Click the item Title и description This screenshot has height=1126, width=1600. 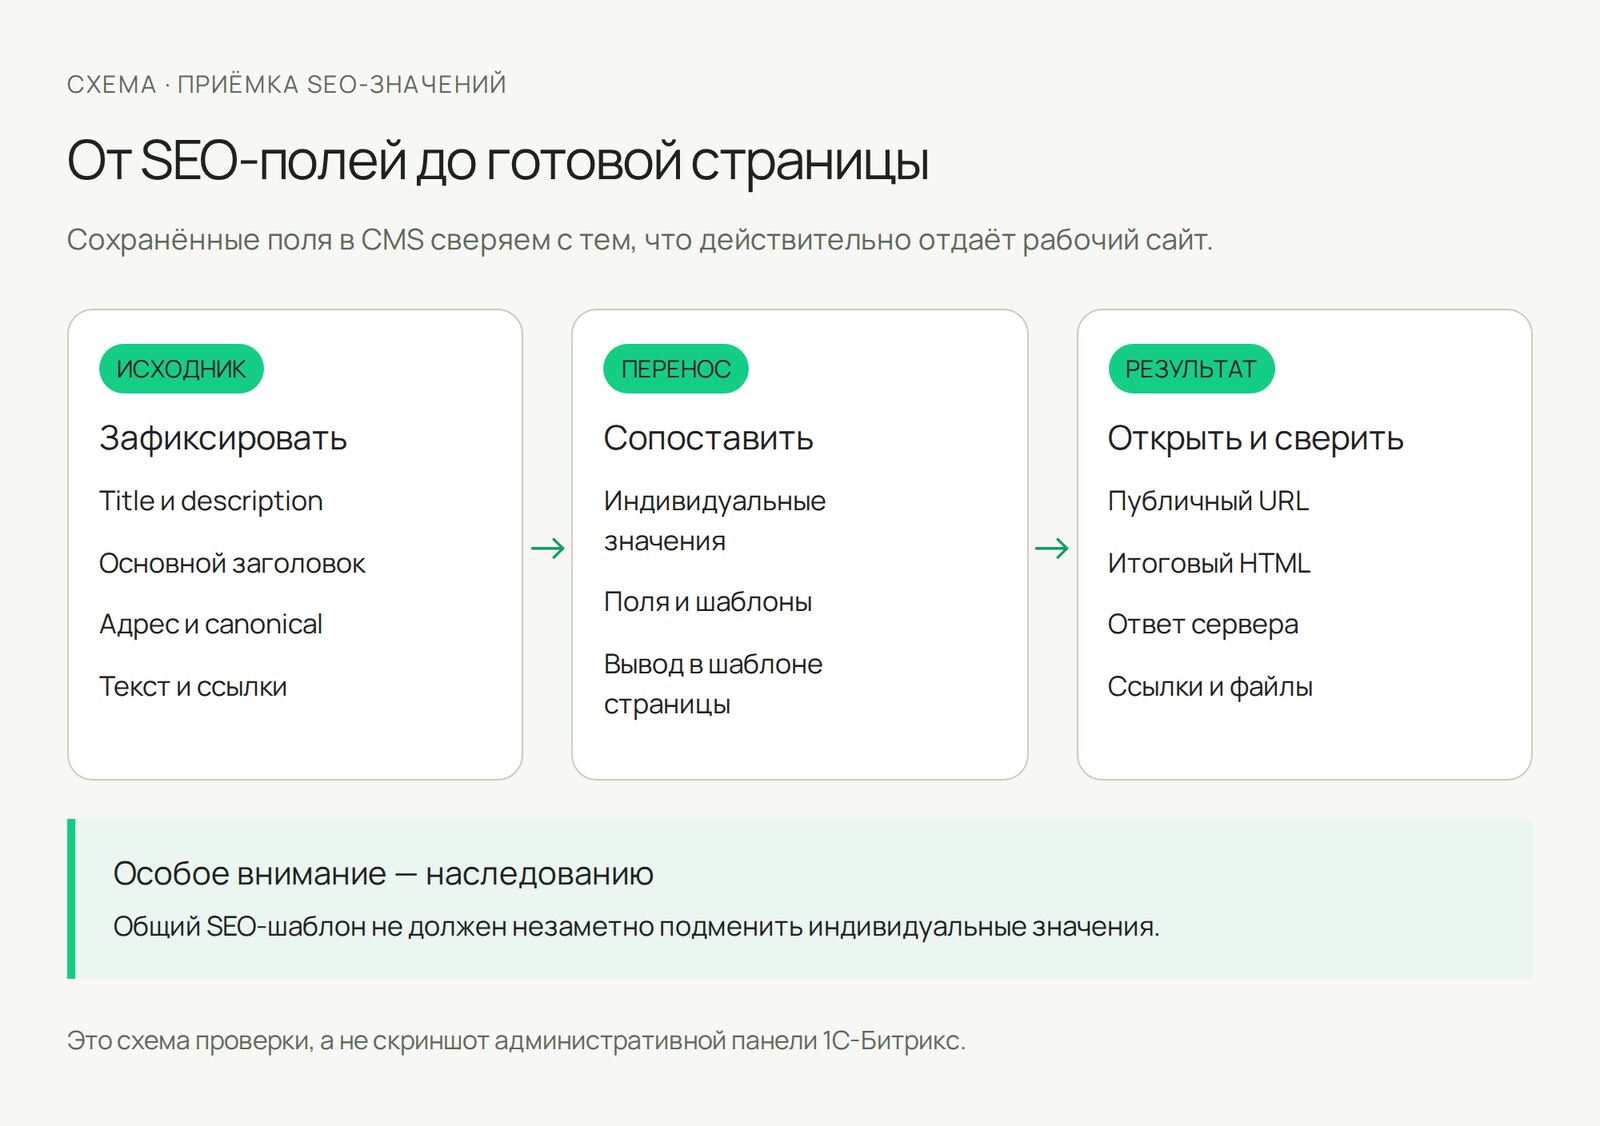coord(211,501)
